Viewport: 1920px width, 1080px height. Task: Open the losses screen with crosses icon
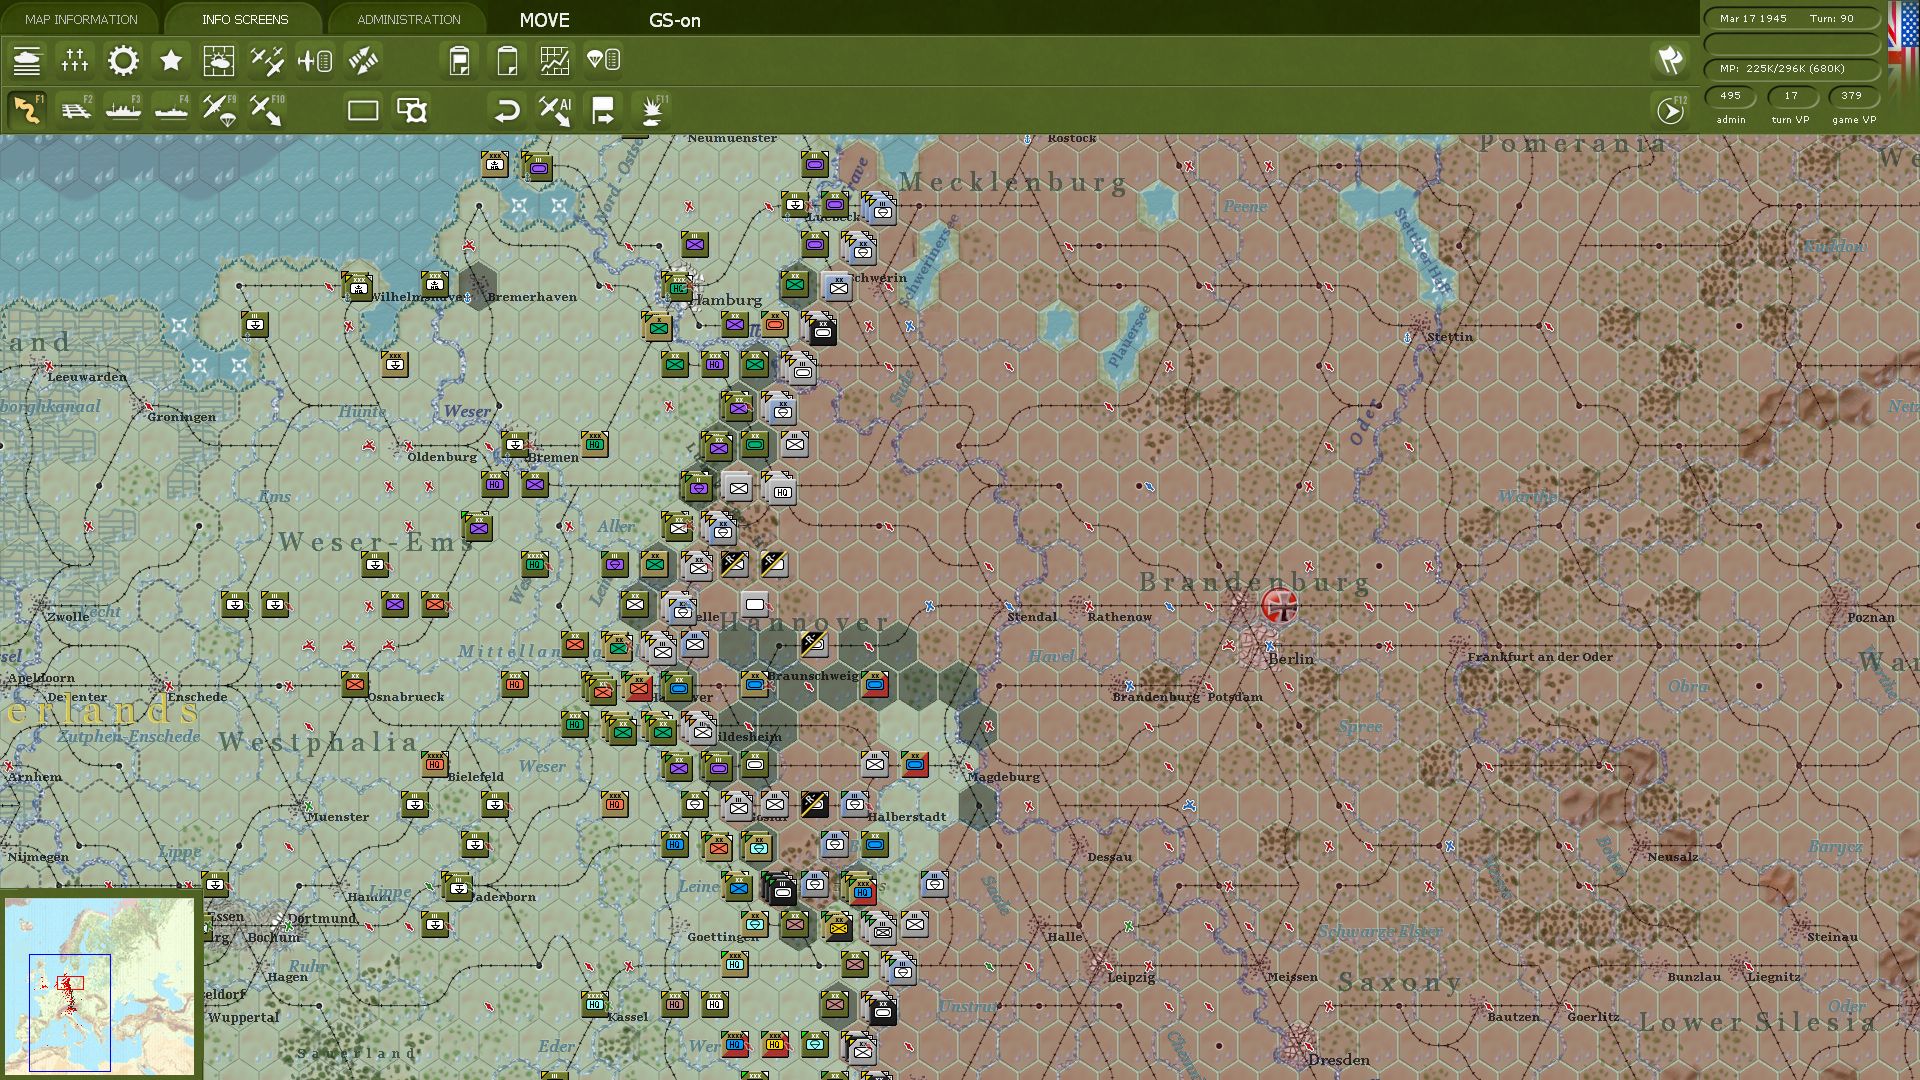75,61
